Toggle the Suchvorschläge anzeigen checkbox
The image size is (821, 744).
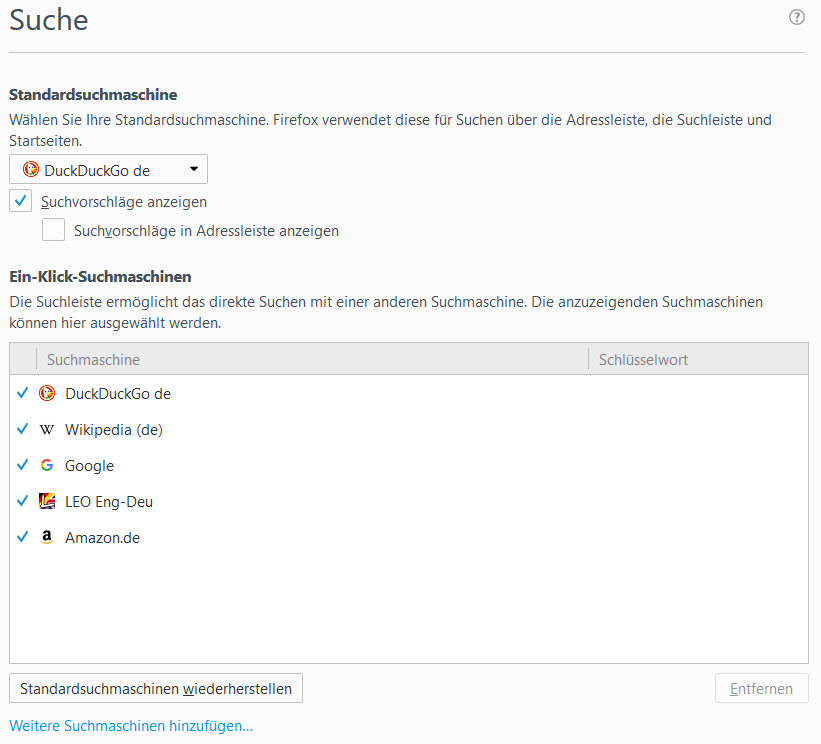(21, 201)
